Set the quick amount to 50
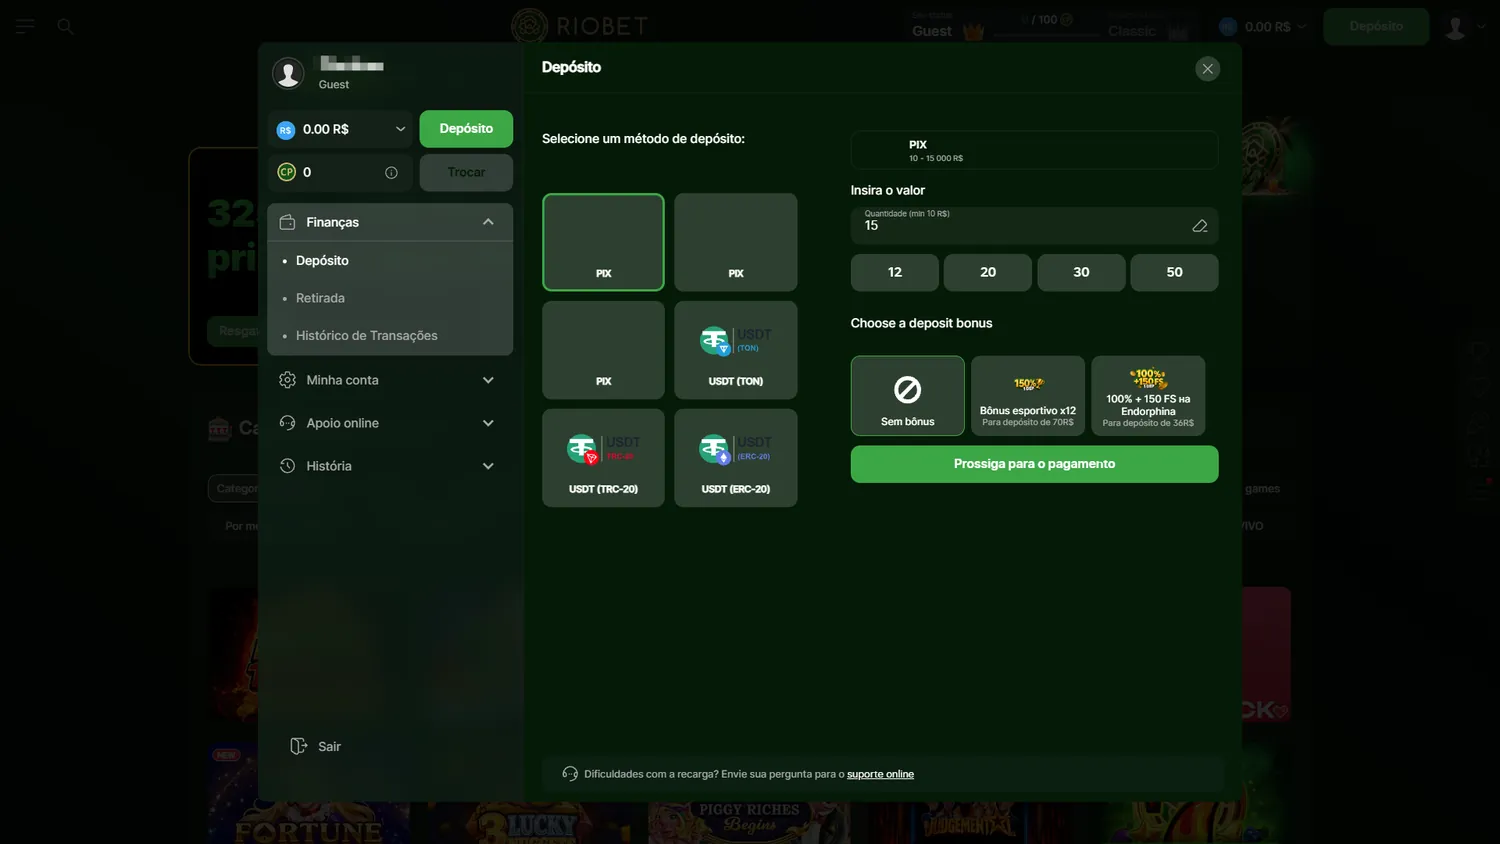 pyautogui.click(x=1175, y=272)
